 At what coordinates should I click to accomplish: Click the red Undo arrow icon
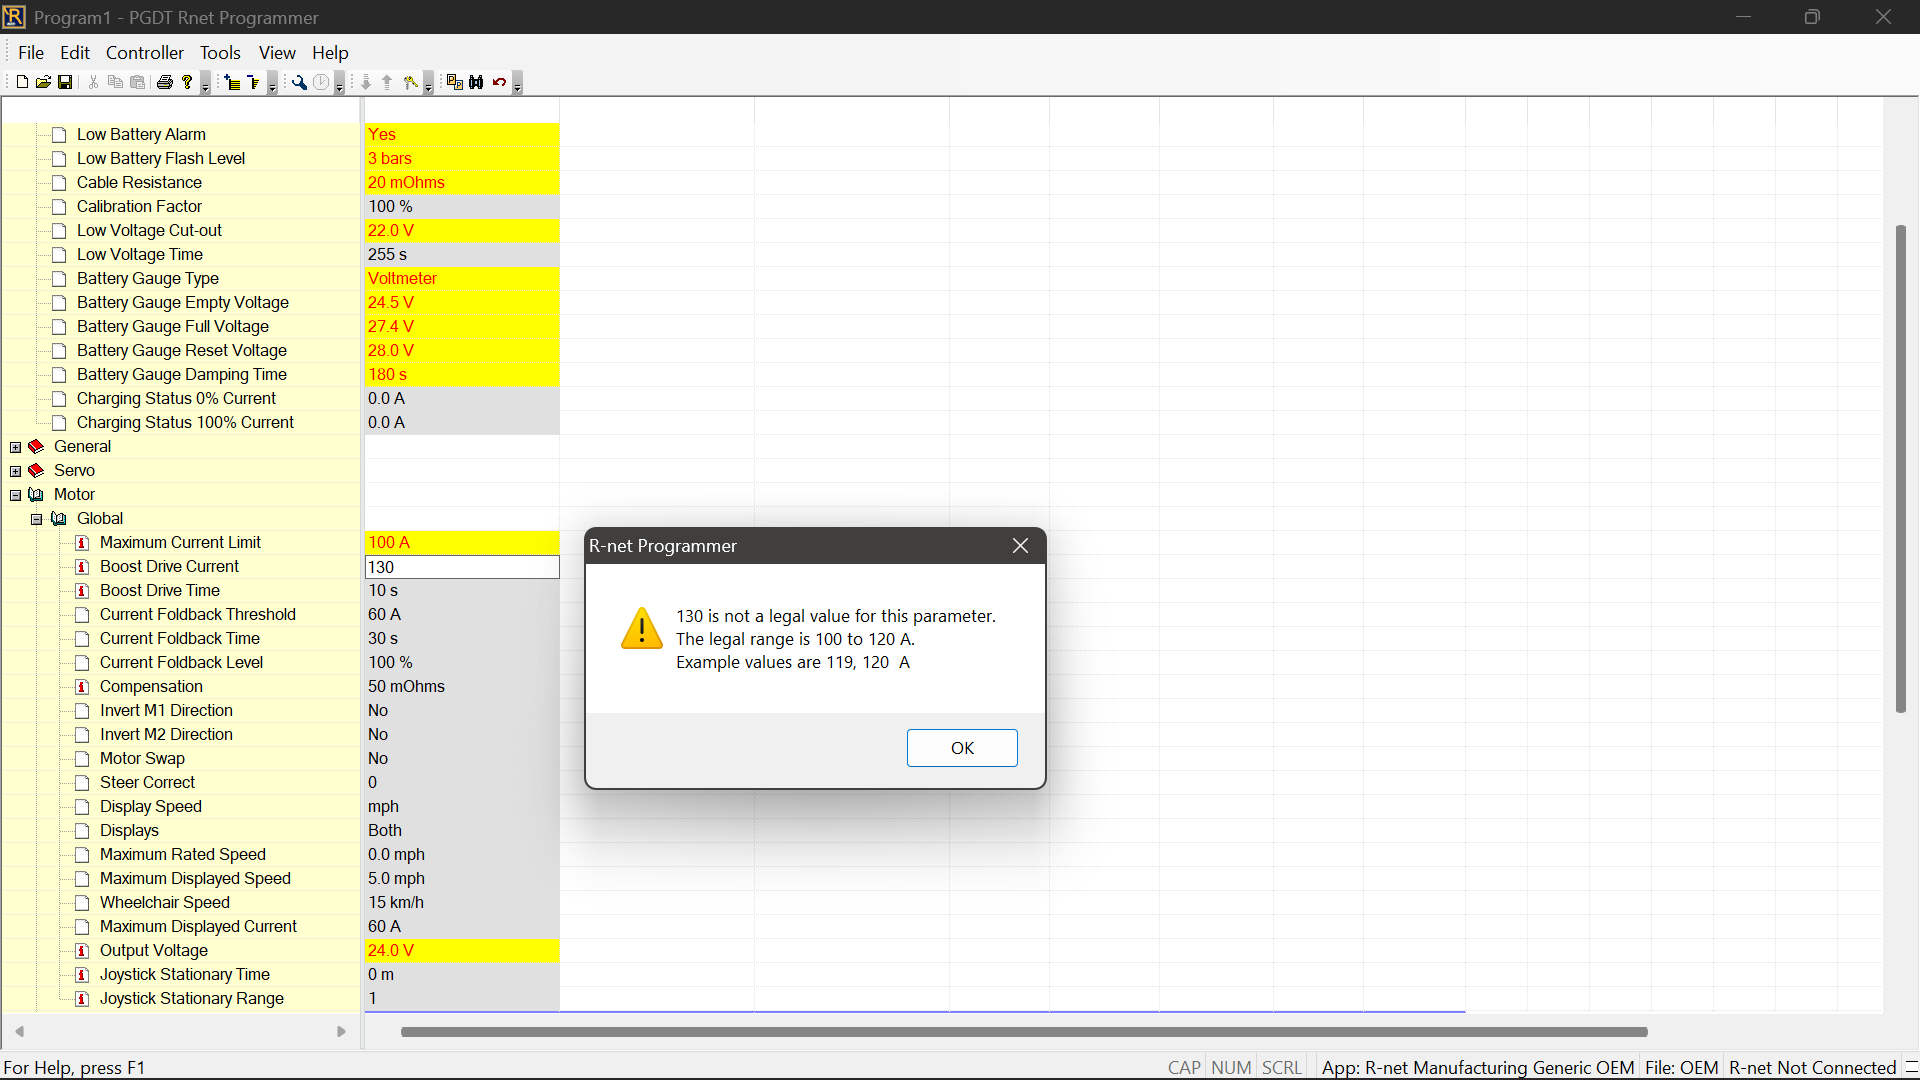[499, 82]
